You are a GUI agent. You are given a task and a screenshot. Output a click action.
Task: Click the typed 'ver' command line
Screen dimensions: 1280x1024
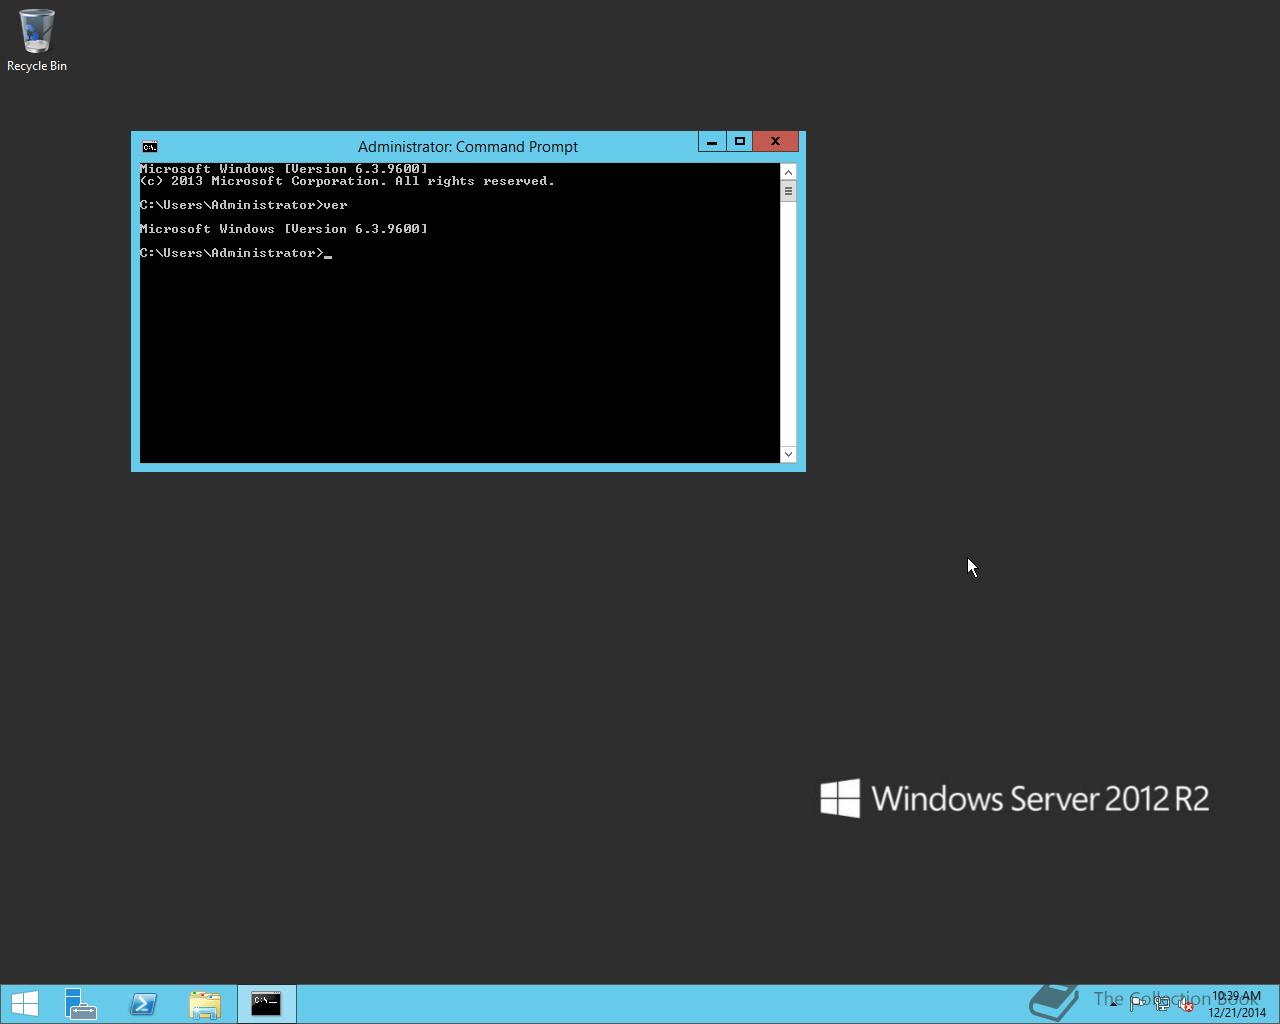tap(244, 205)
